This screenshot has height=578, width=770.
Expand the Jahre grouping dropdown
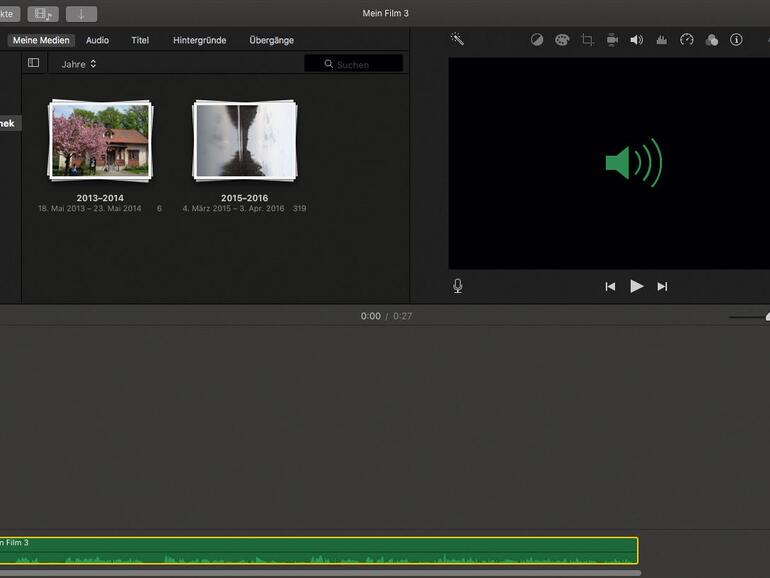(79, 64)
